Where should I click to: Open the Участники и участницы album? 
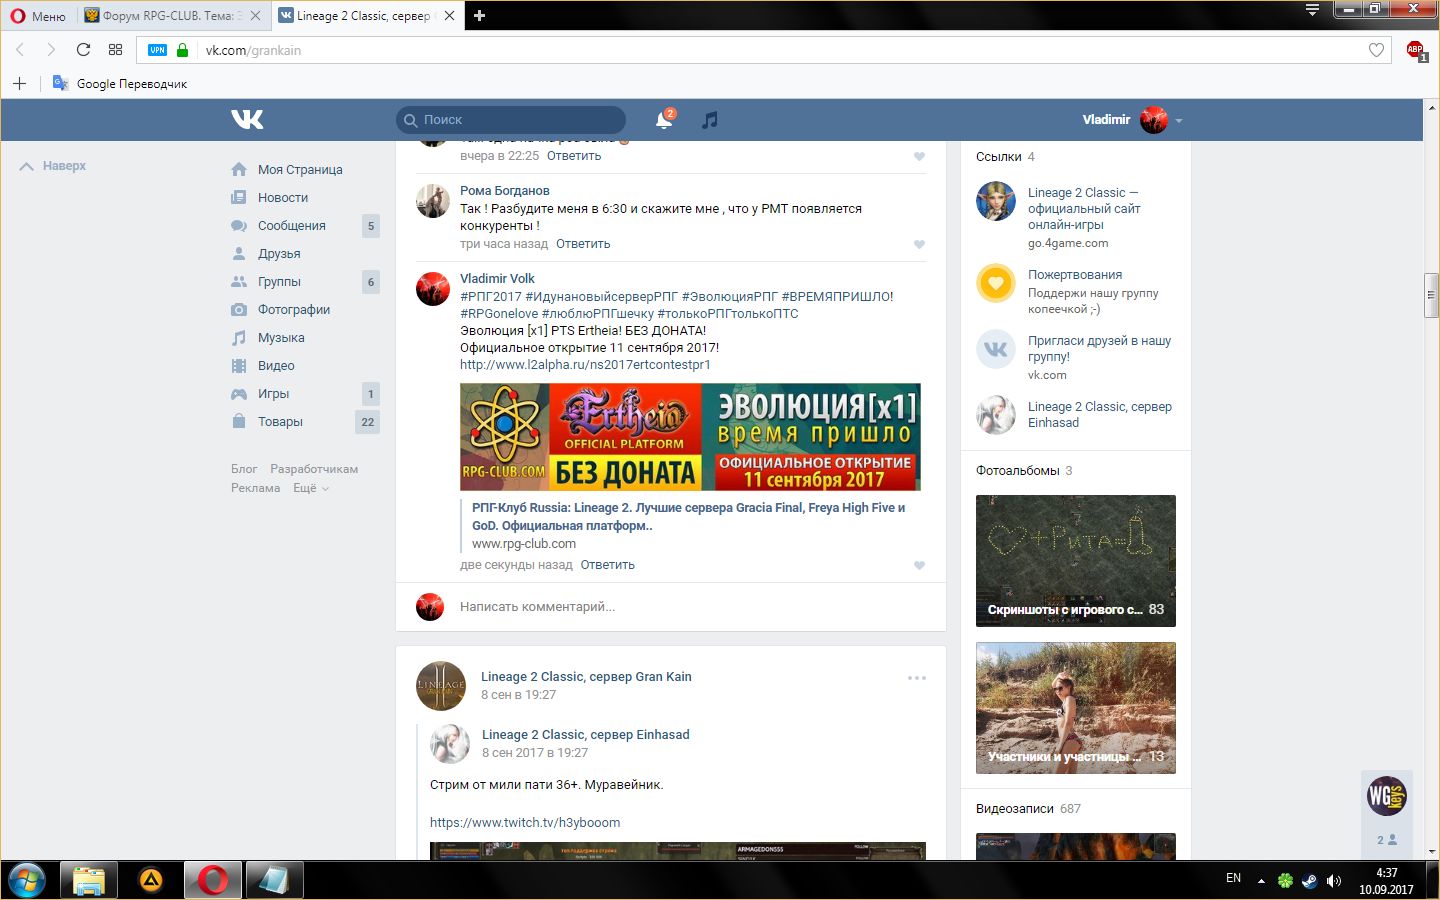[x=1076, y=708]
